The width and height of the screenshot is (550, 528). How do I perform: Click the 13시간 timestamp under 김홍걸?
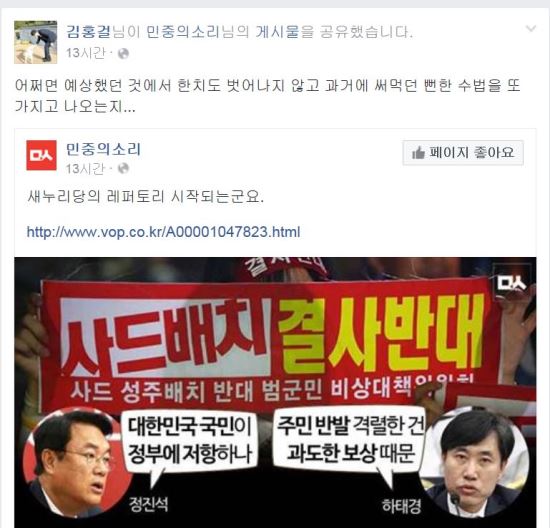pos(86,53)
